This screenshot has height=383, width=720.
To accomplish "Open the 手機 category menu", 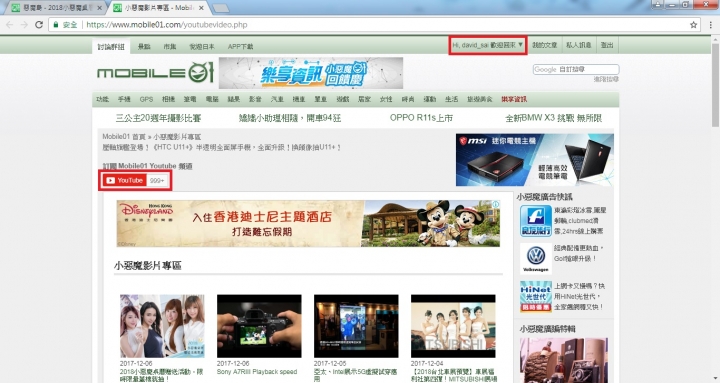I will (124, 99).
